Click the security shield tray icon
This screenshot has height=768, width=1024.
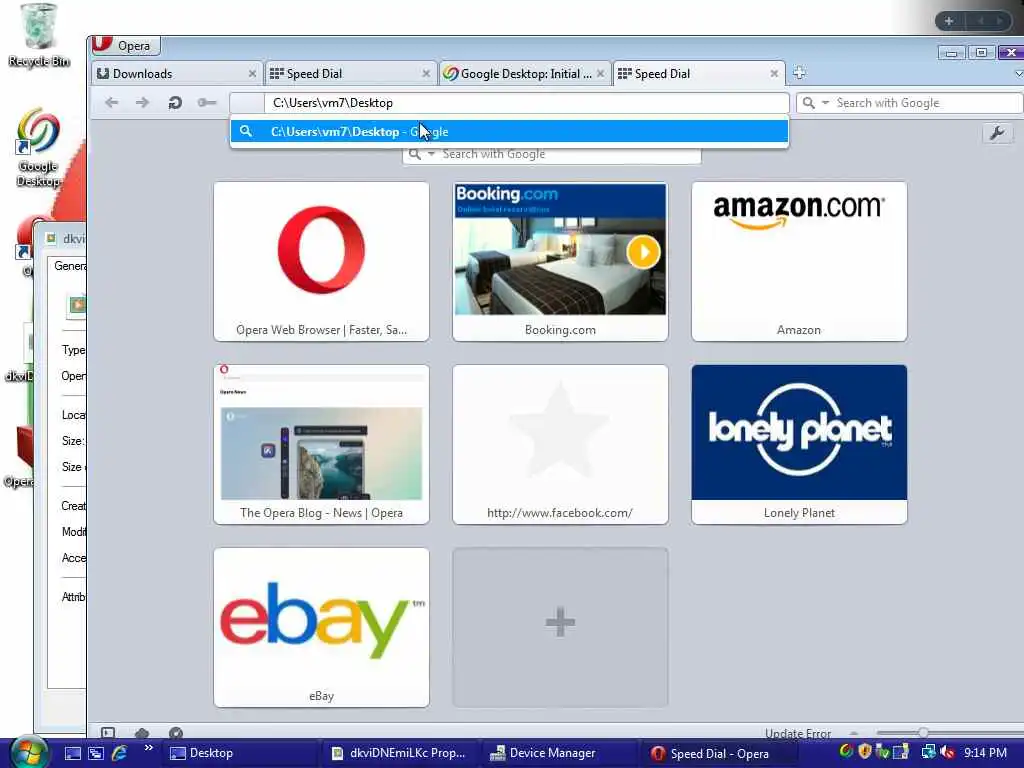click(865, 752)
